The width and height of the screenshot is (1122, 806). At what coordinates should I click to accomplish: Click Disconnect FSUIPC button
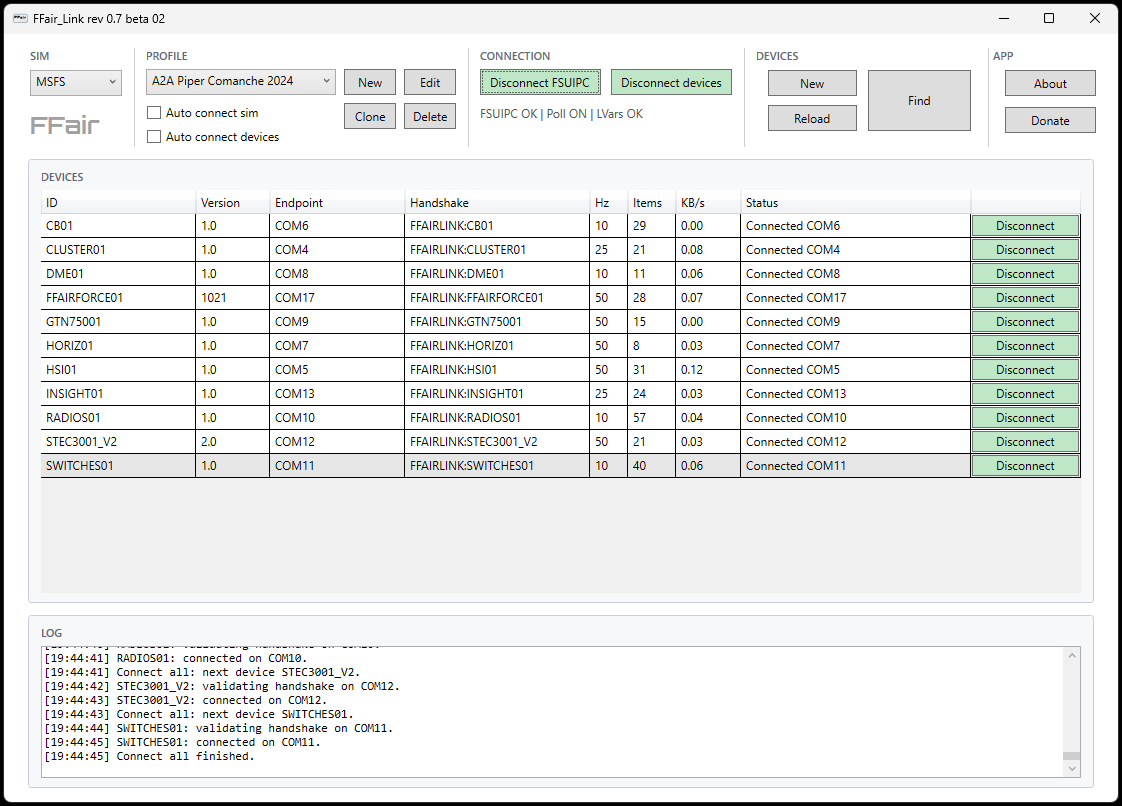(540, 82)
